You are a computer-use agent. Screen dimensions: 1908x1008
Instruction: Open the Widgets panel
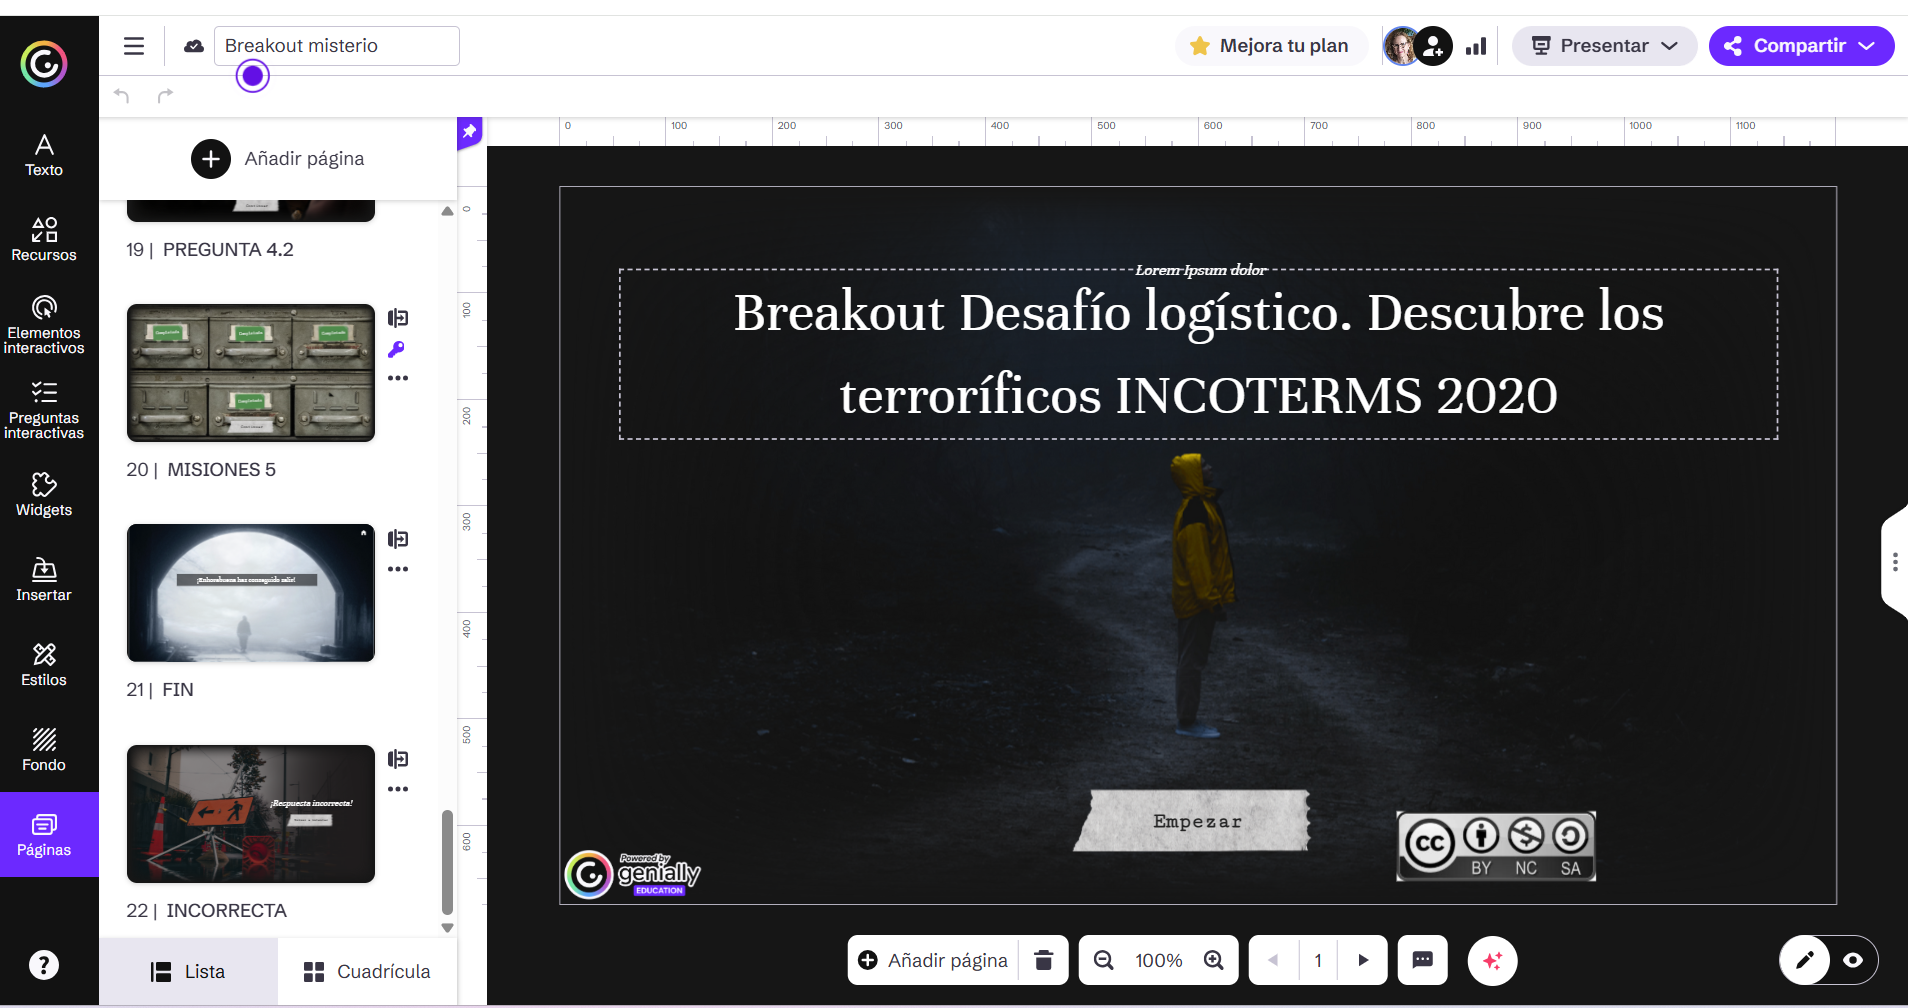[44, 495]
